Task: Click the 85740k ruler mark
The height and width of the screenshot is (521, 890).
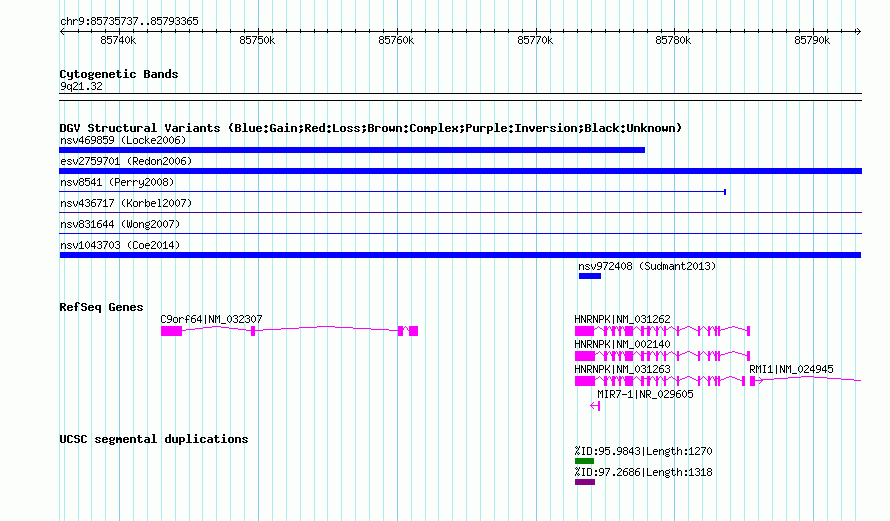Action: 118,40
